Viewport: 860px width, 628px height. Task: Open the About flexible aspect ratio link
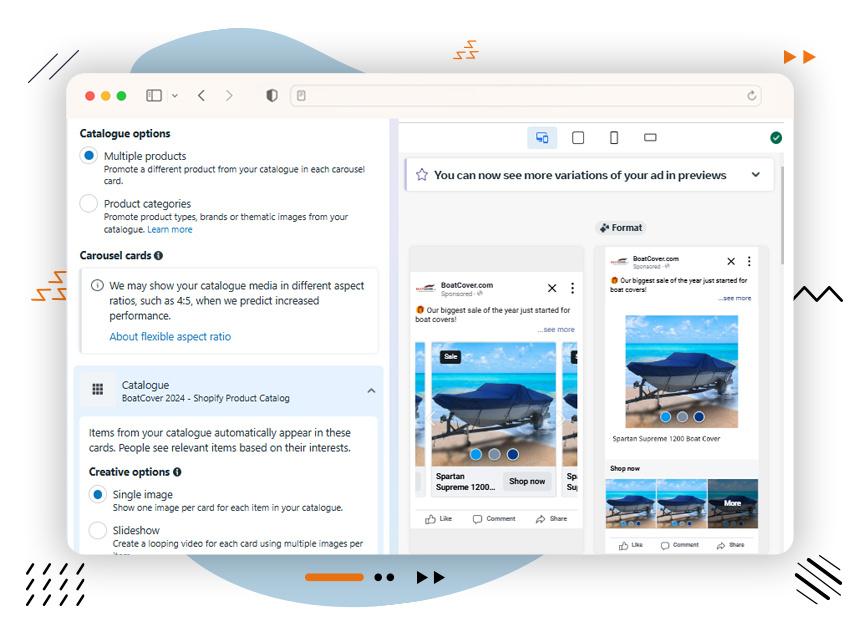pyautogui.click(x=170, y=337)
